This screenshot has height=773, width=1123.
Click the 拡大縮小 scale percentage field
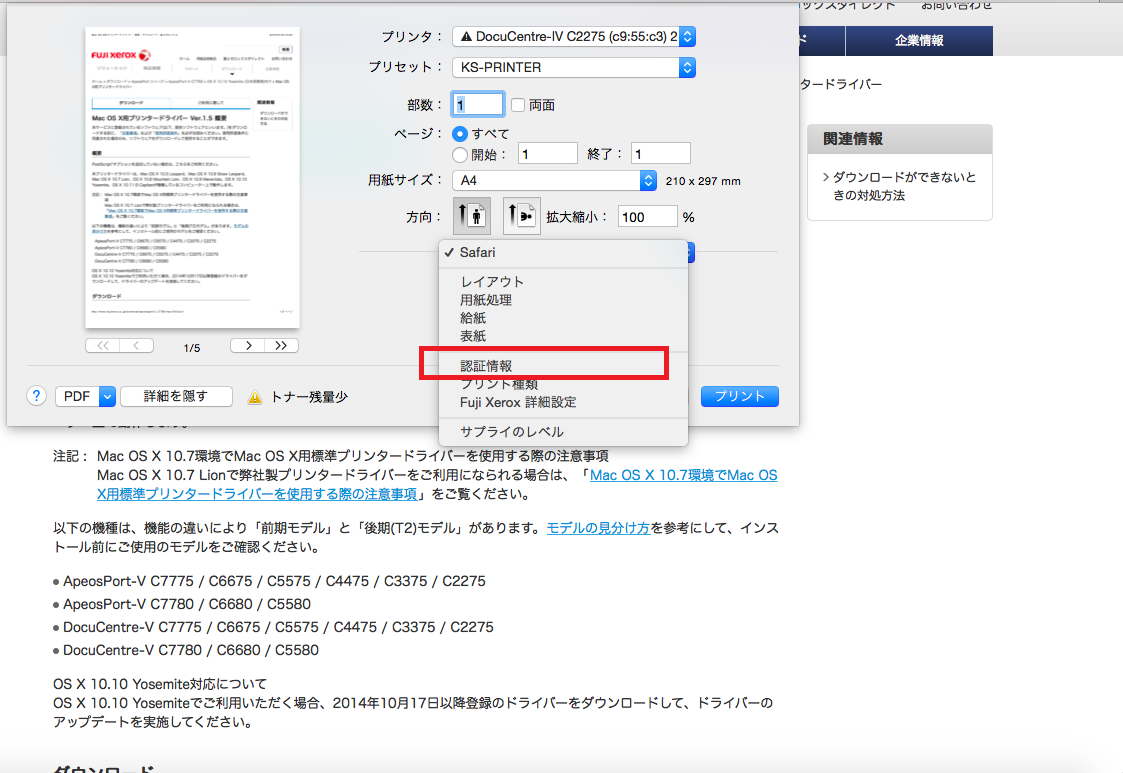point(647,216)
